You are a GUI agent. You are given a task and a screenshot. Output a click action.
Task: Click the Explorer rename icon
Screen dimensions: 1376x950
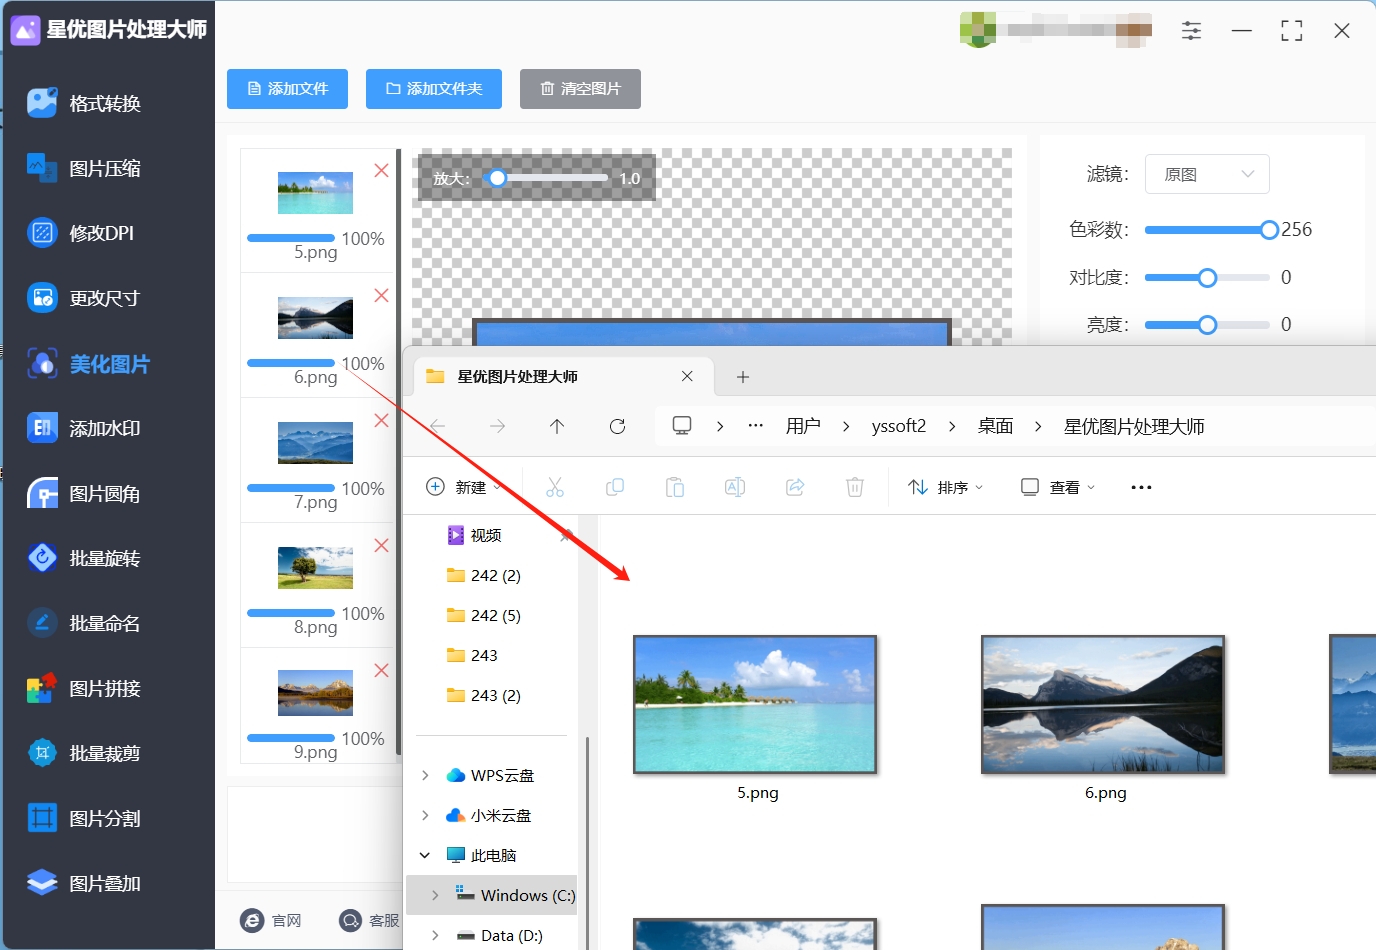click(x=735, y=487)
